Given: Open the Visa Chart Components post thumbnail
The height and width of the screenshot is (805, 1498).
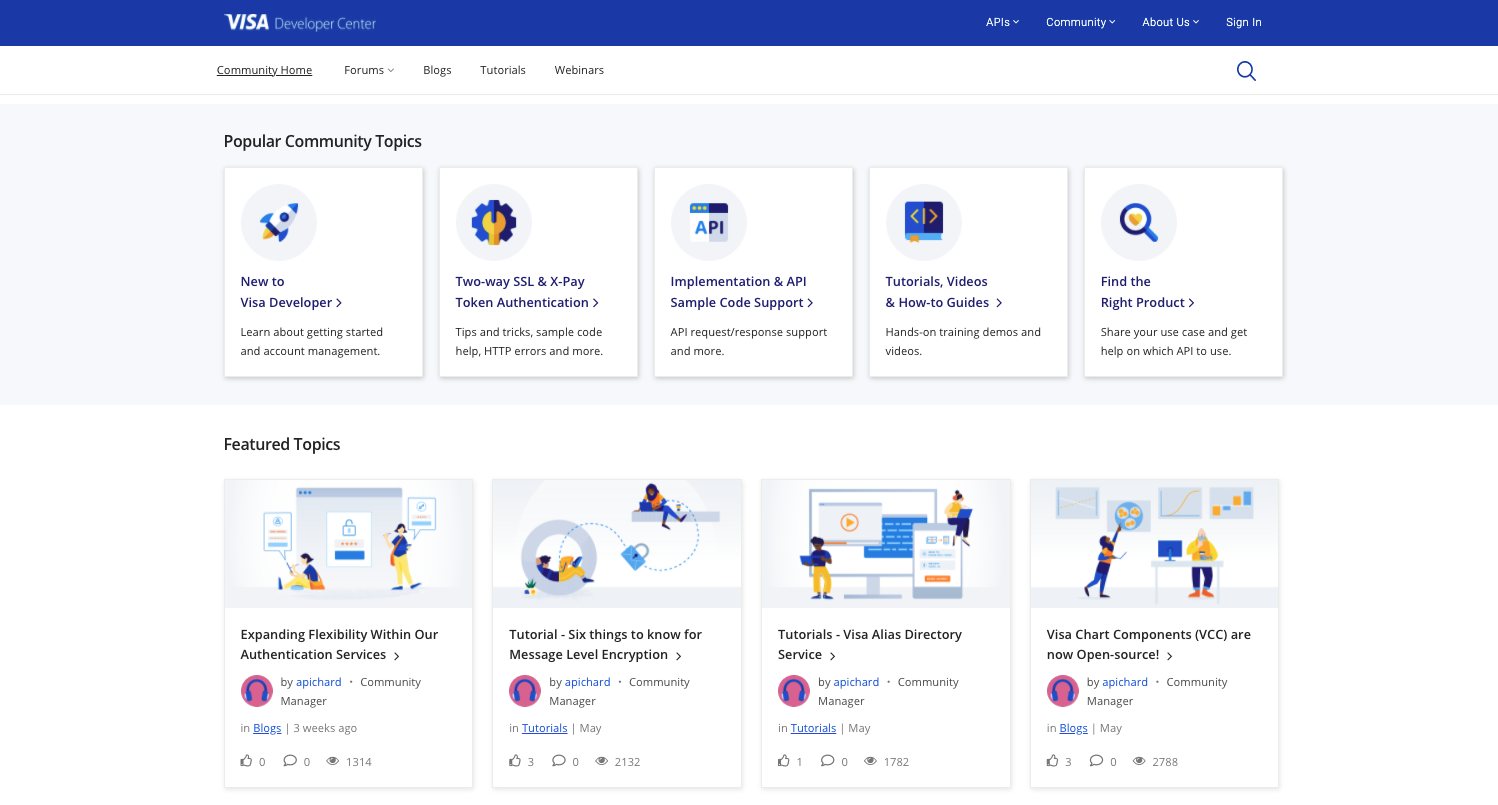Looking at the screenshot, I should [1154, 543].
